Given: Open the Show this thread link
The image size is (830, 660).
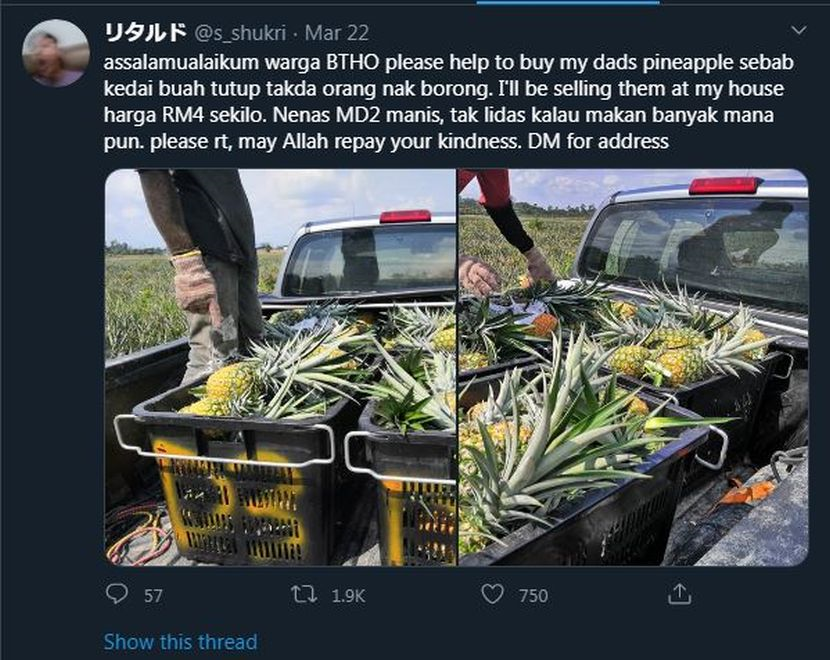Looking at the screenshot, I should 181,641.
